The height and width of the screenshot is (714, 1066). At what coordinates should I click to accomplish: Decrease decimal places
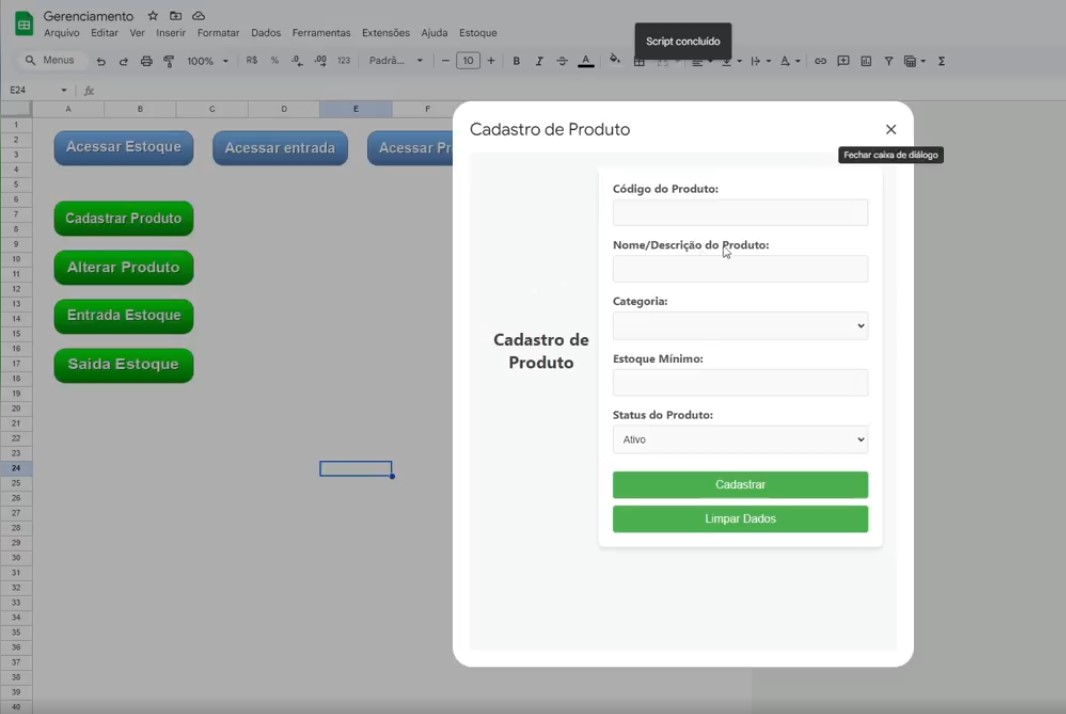pos(297,61)
